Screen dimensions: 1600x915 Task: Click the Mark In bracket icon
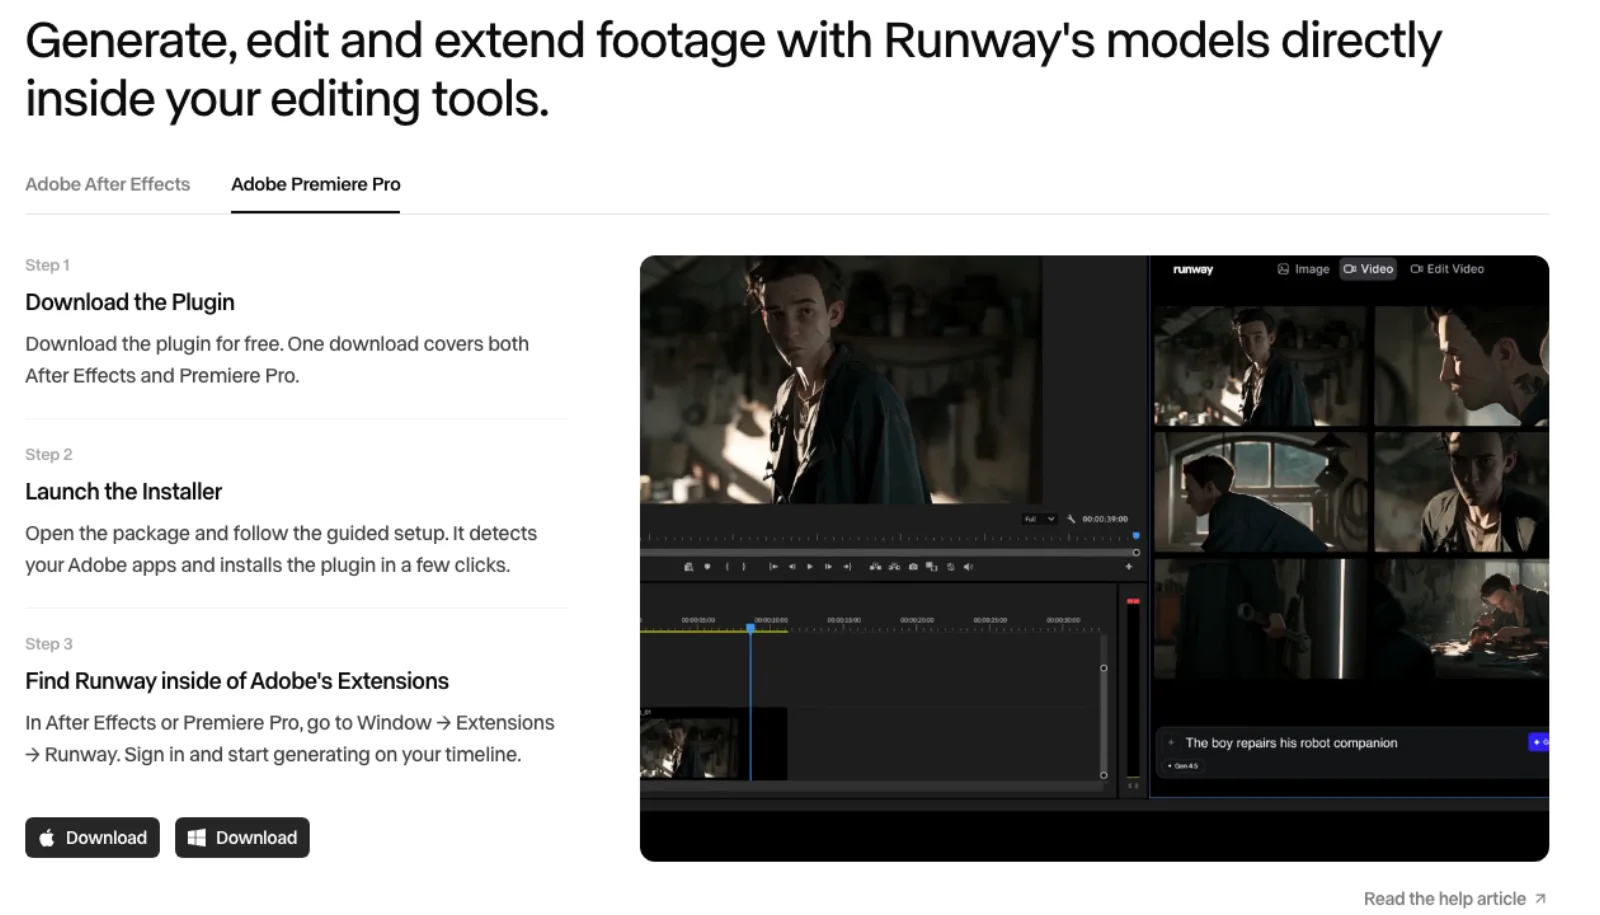[x=727, y=567]
